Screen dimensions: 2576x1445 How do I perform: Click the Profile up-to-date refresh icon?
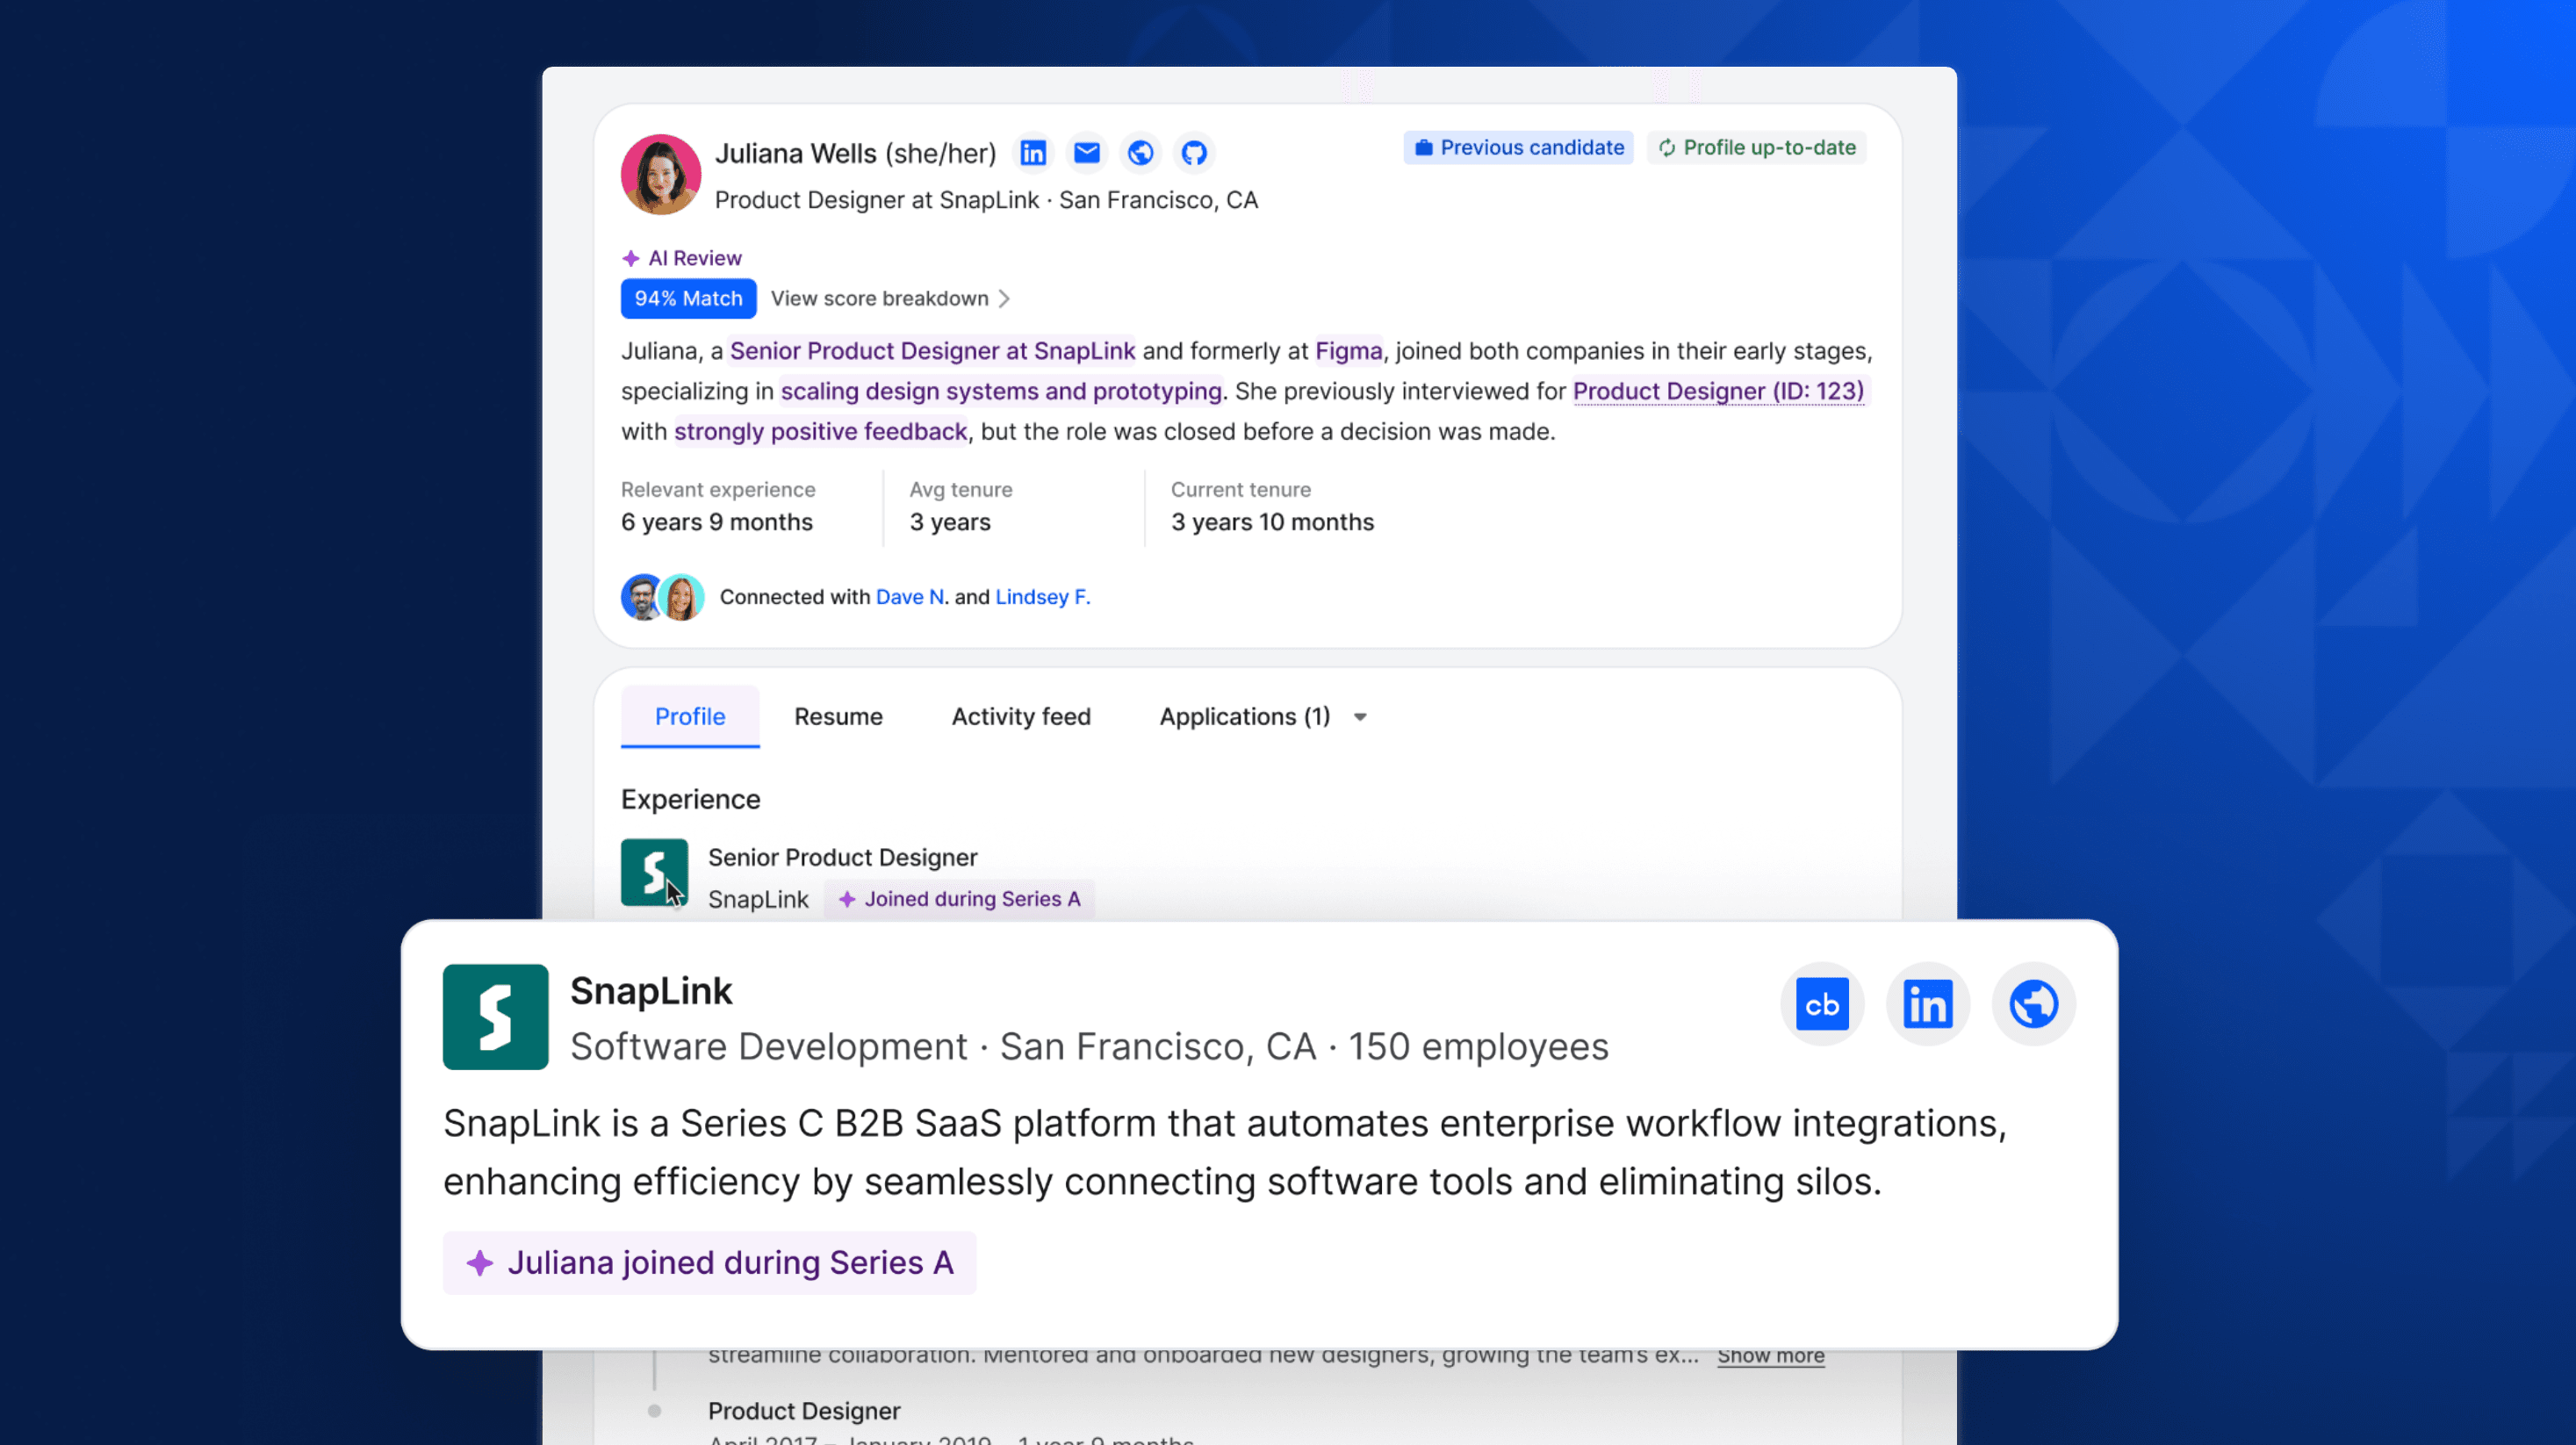tap(1667, 147)
